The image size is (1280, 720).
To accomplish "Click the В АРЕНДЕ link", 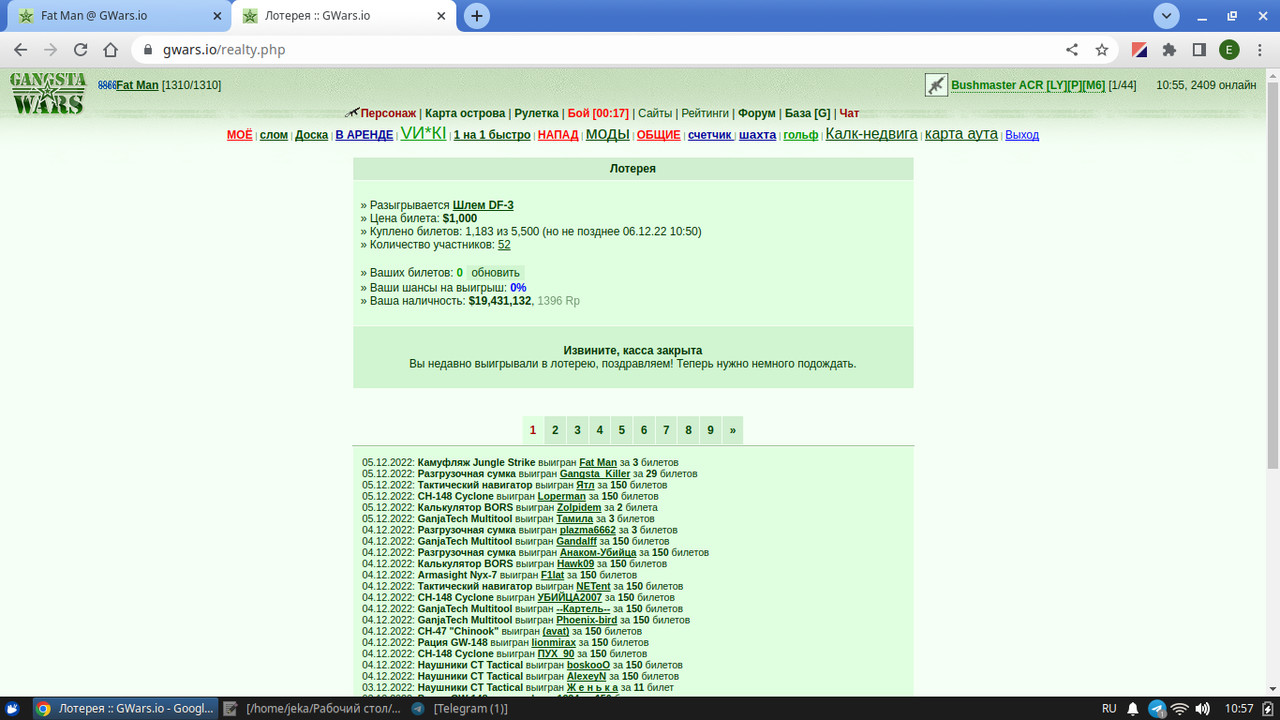I will pyautogui.click(x=364, y=135).
